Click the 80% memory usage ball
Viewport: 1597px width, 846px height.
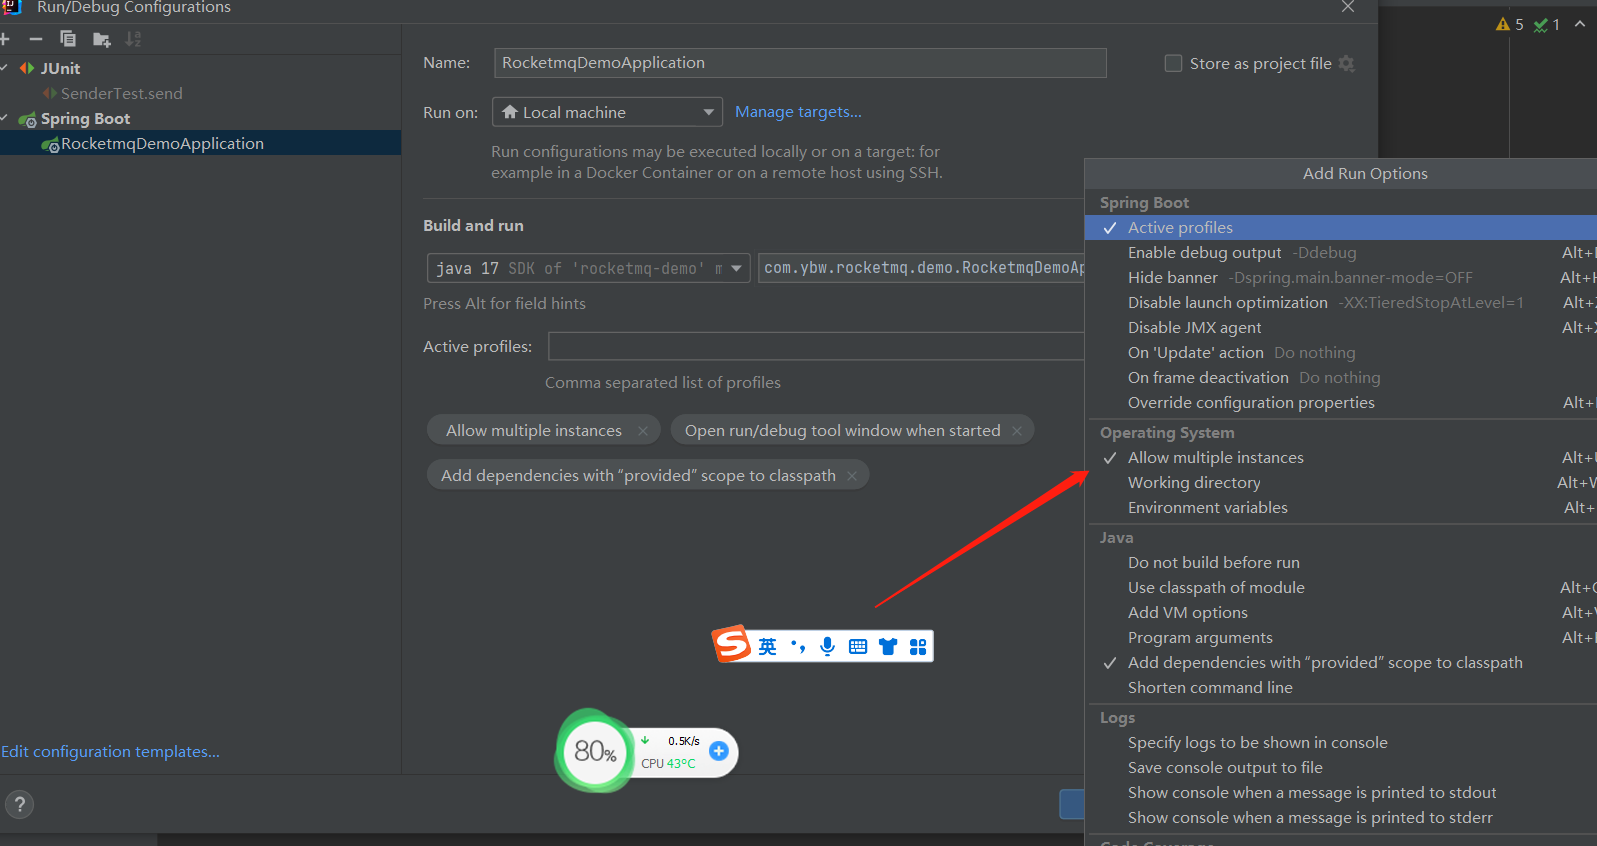pyautogui.click(x=595, y=751)
